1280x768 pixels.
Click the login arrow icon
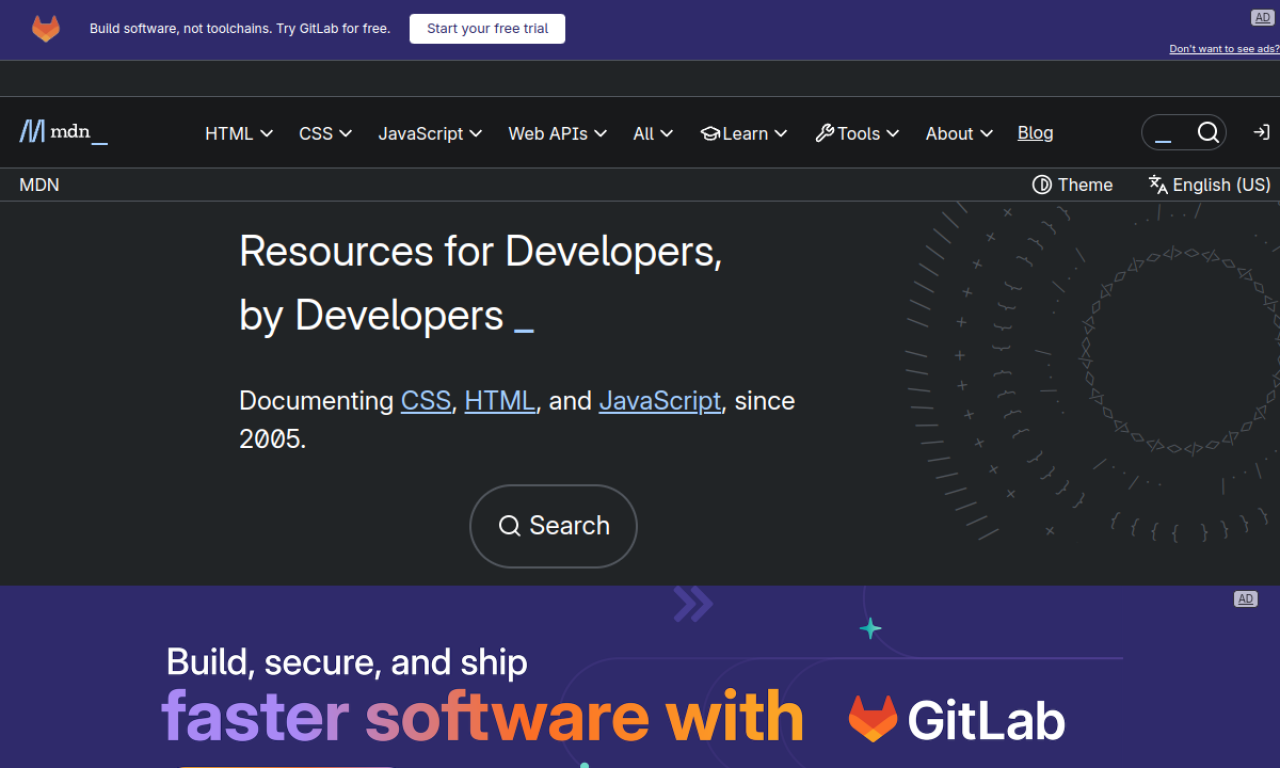point(1261,132)
